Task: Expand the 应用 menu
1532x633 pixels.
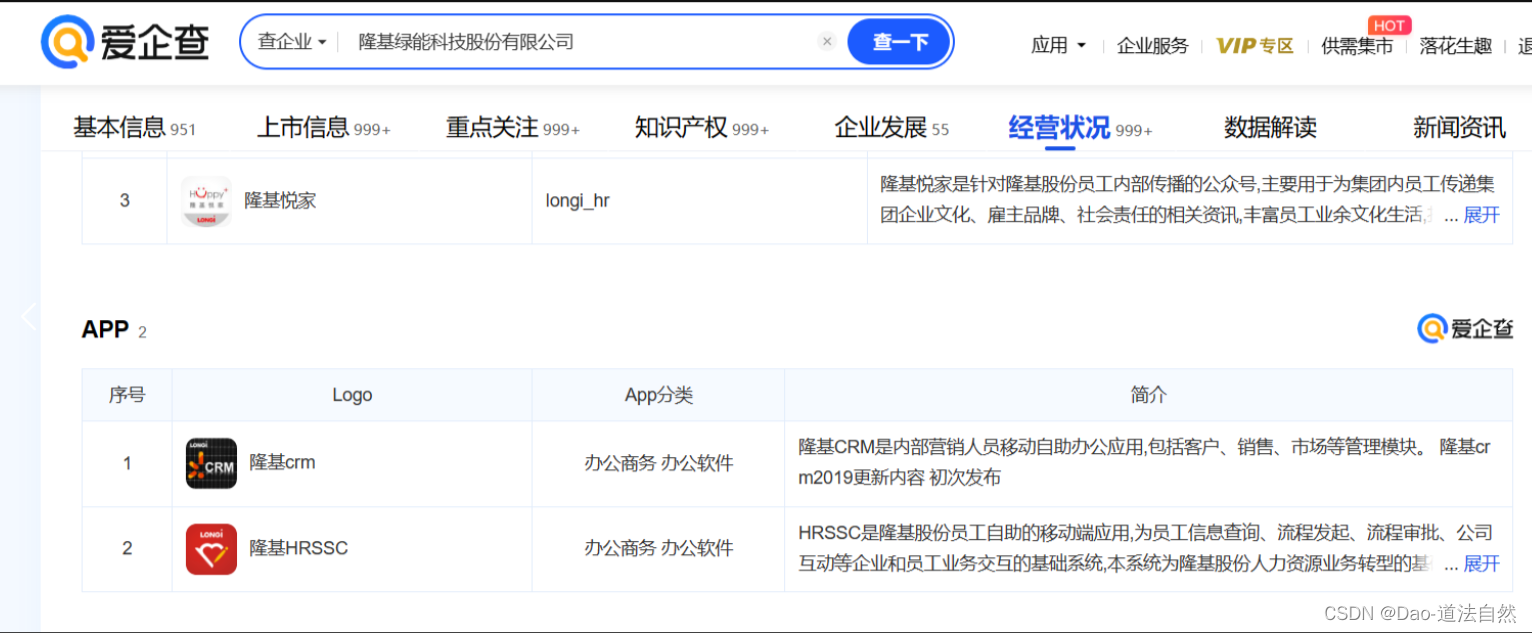Action: pos(1059,45)
